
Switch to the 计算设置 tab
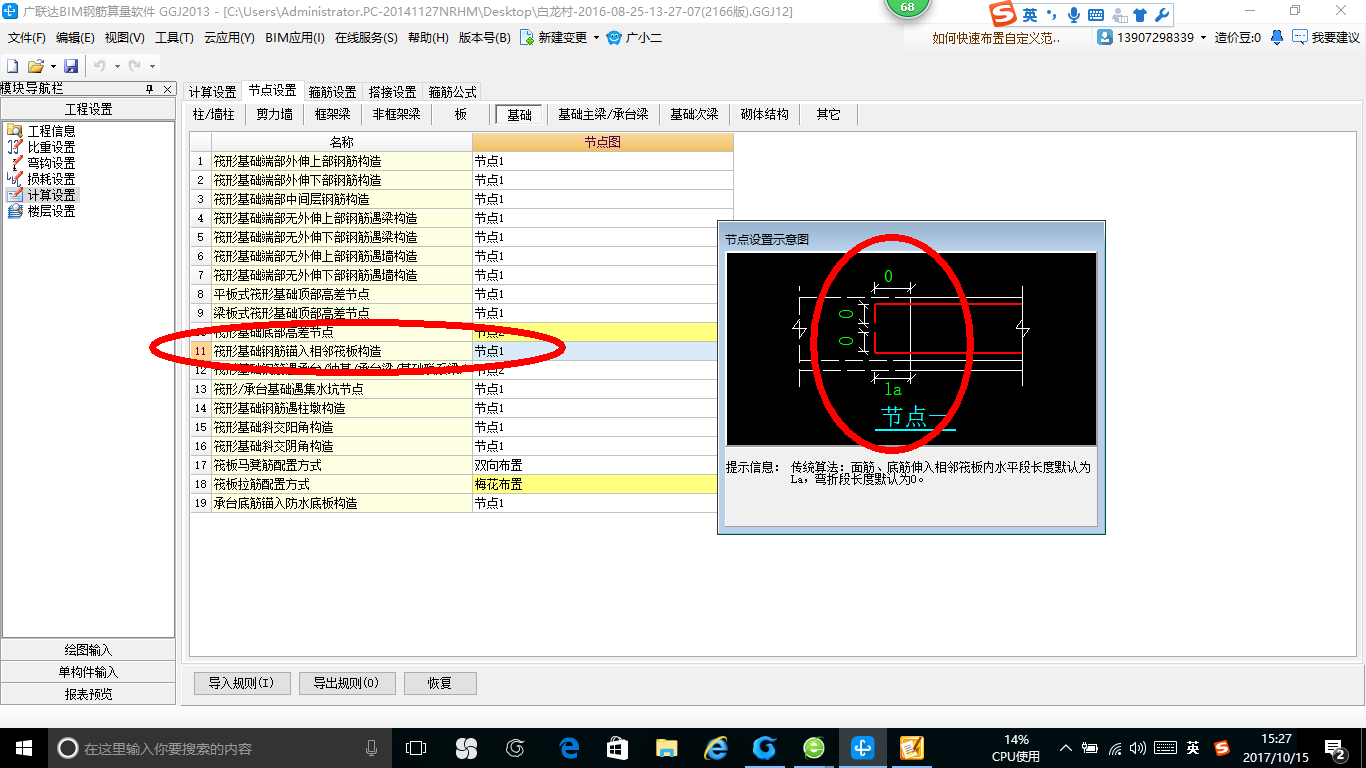(x=213, y=92)
